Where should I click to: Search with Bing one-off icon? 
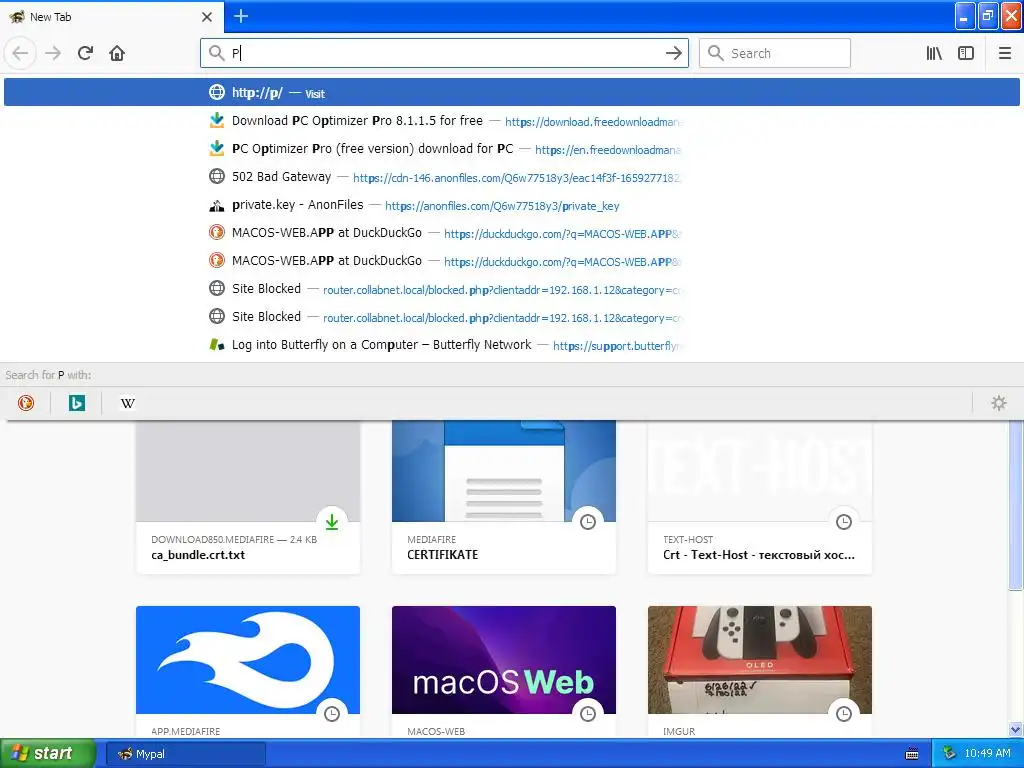click(x=76, y=403)
